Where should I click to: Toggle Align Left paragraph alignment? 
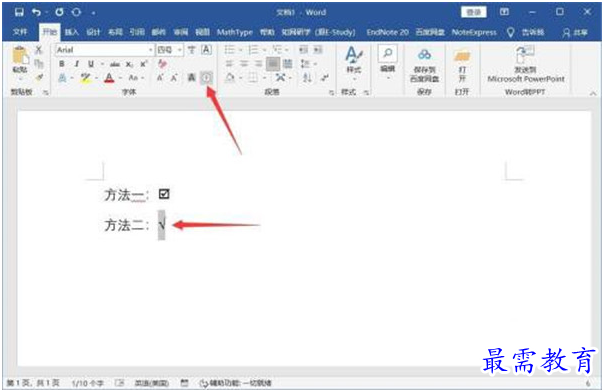230,64
